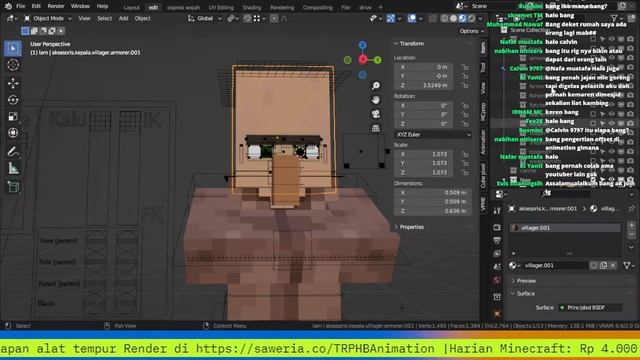Toggle show overlays button

coord(412,18)
